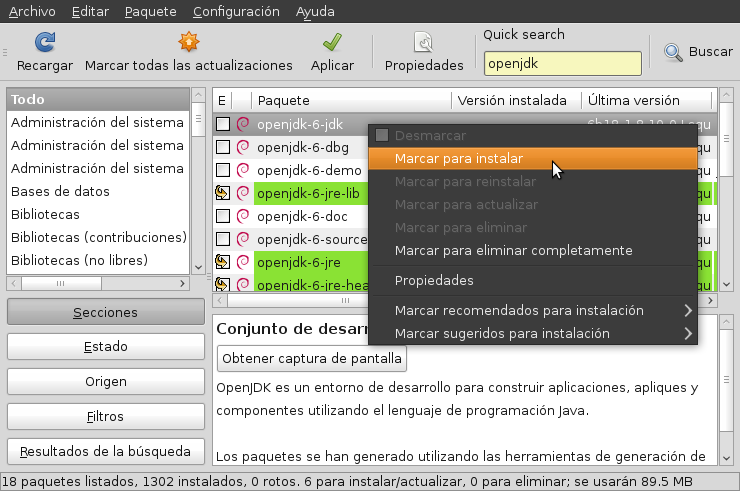The height and width of the screenshot is (491, 740).
Task: Open the Propiedades toolbar icon
Action: [424, 42]
